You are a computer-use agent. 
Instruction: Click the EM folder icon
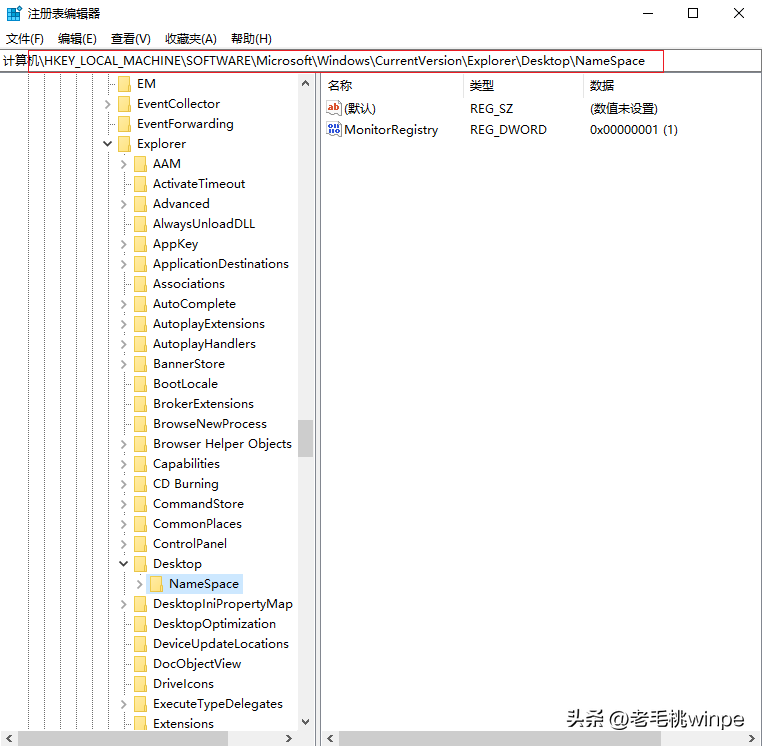click(x=124, y=84)
